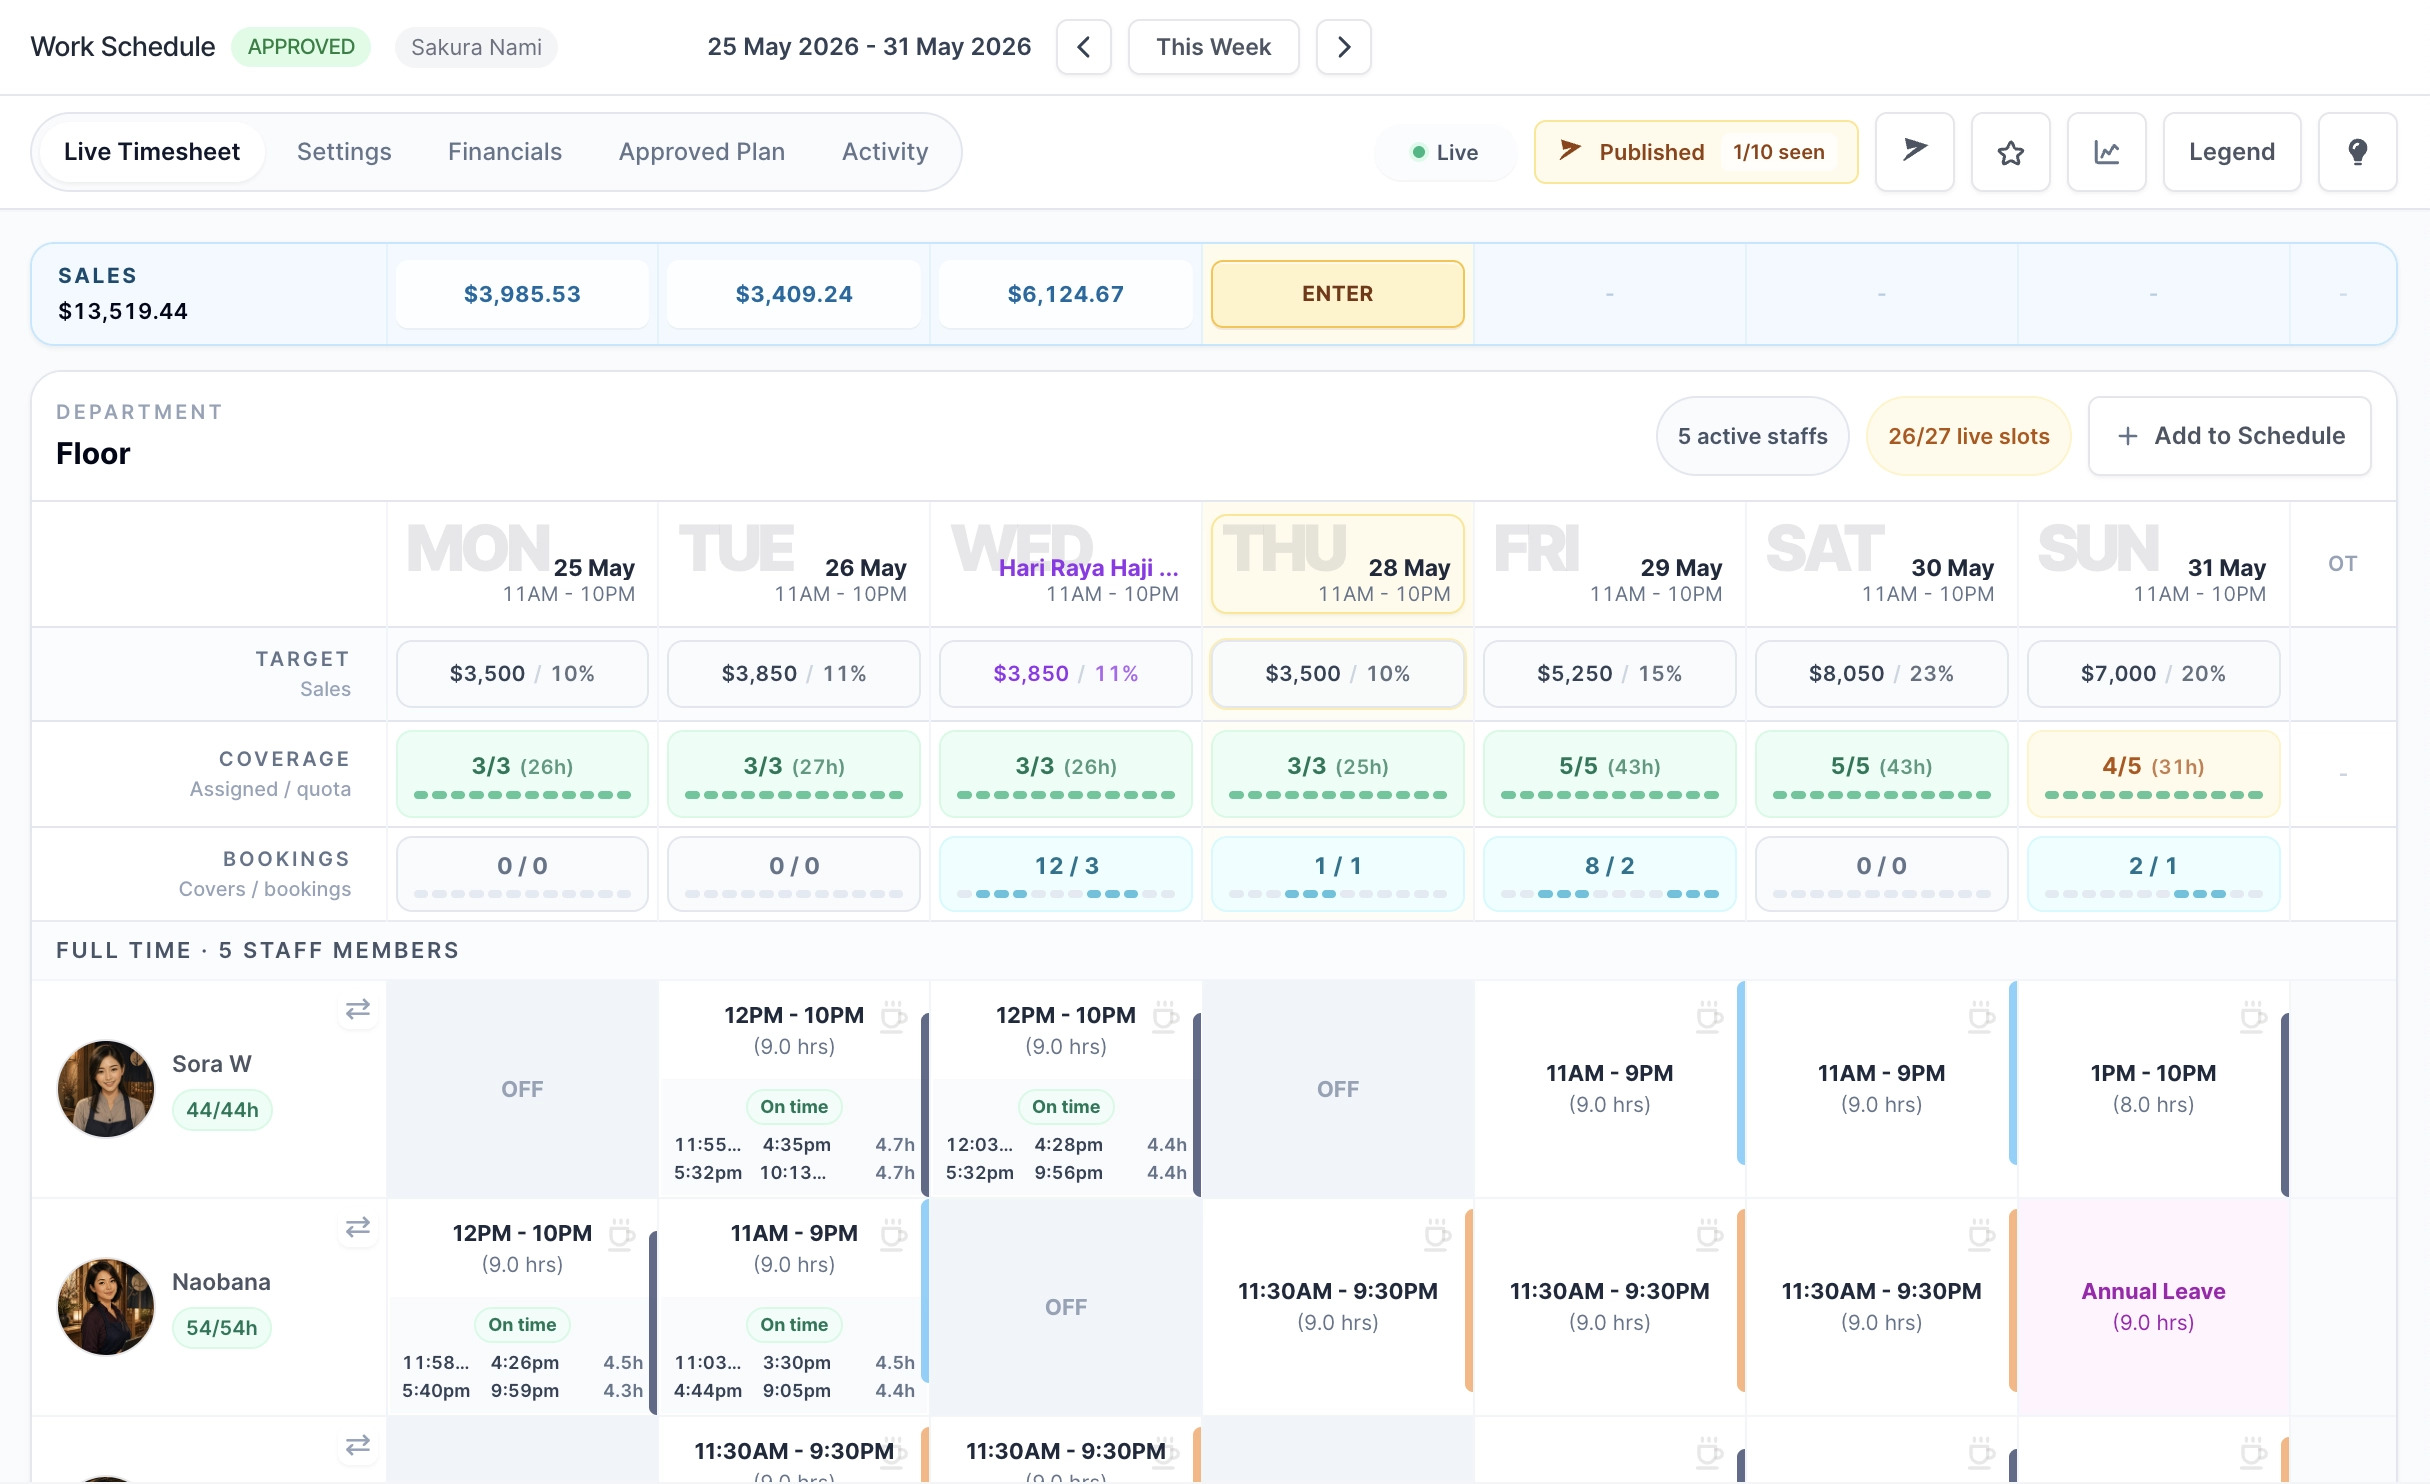This screenshot has width=2430, height=1484.
Task: Open the Settings tab
Action: 344,152
